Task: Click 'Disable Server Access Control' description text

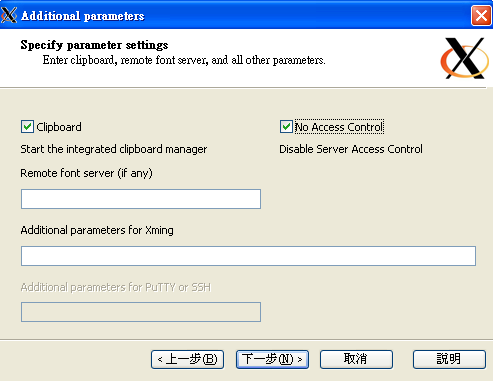Action: (x=351, y=149)
